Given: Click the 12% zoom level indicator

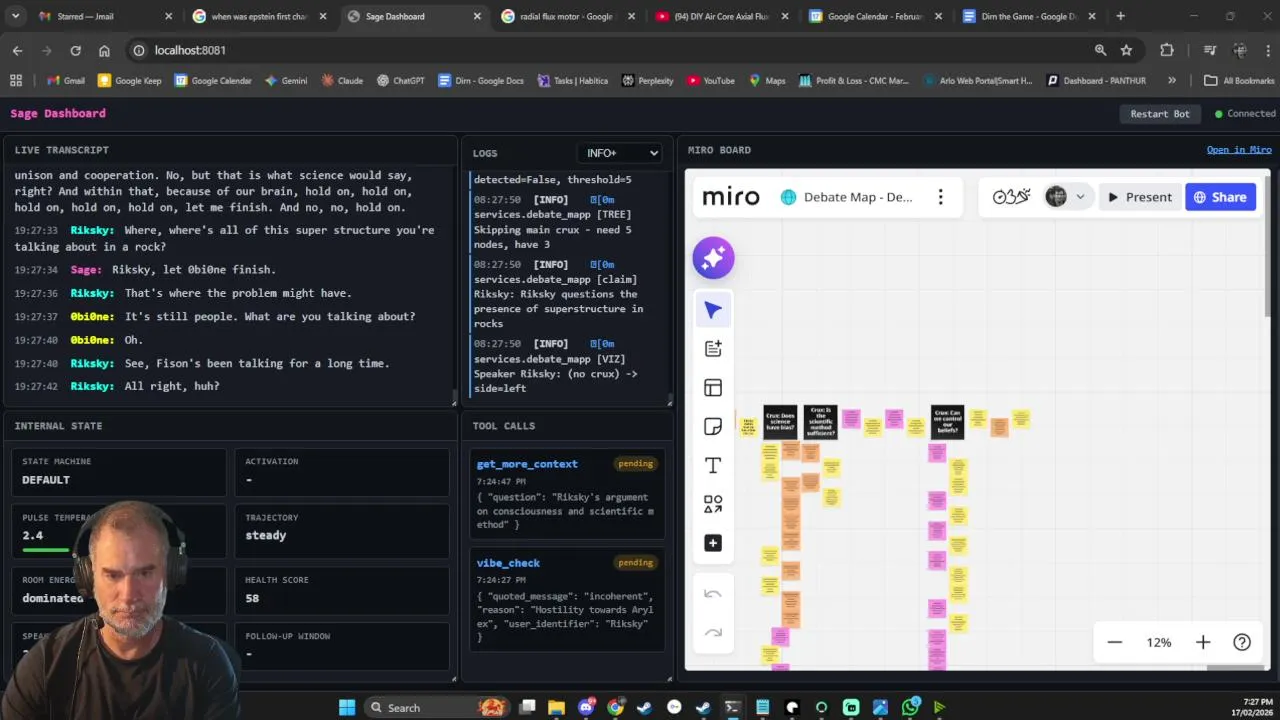Looking at the screenshot, I should click(1159, 642).
